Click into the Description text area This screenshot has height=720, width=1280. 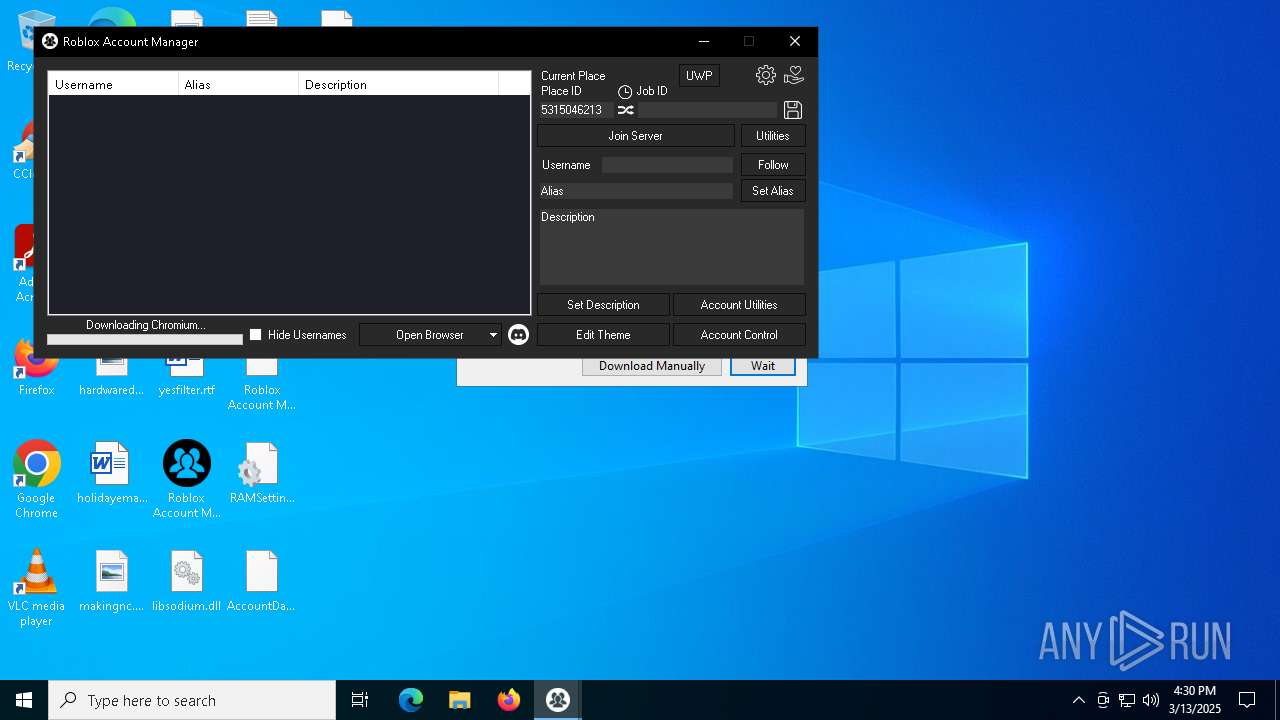tap(672, 247)
